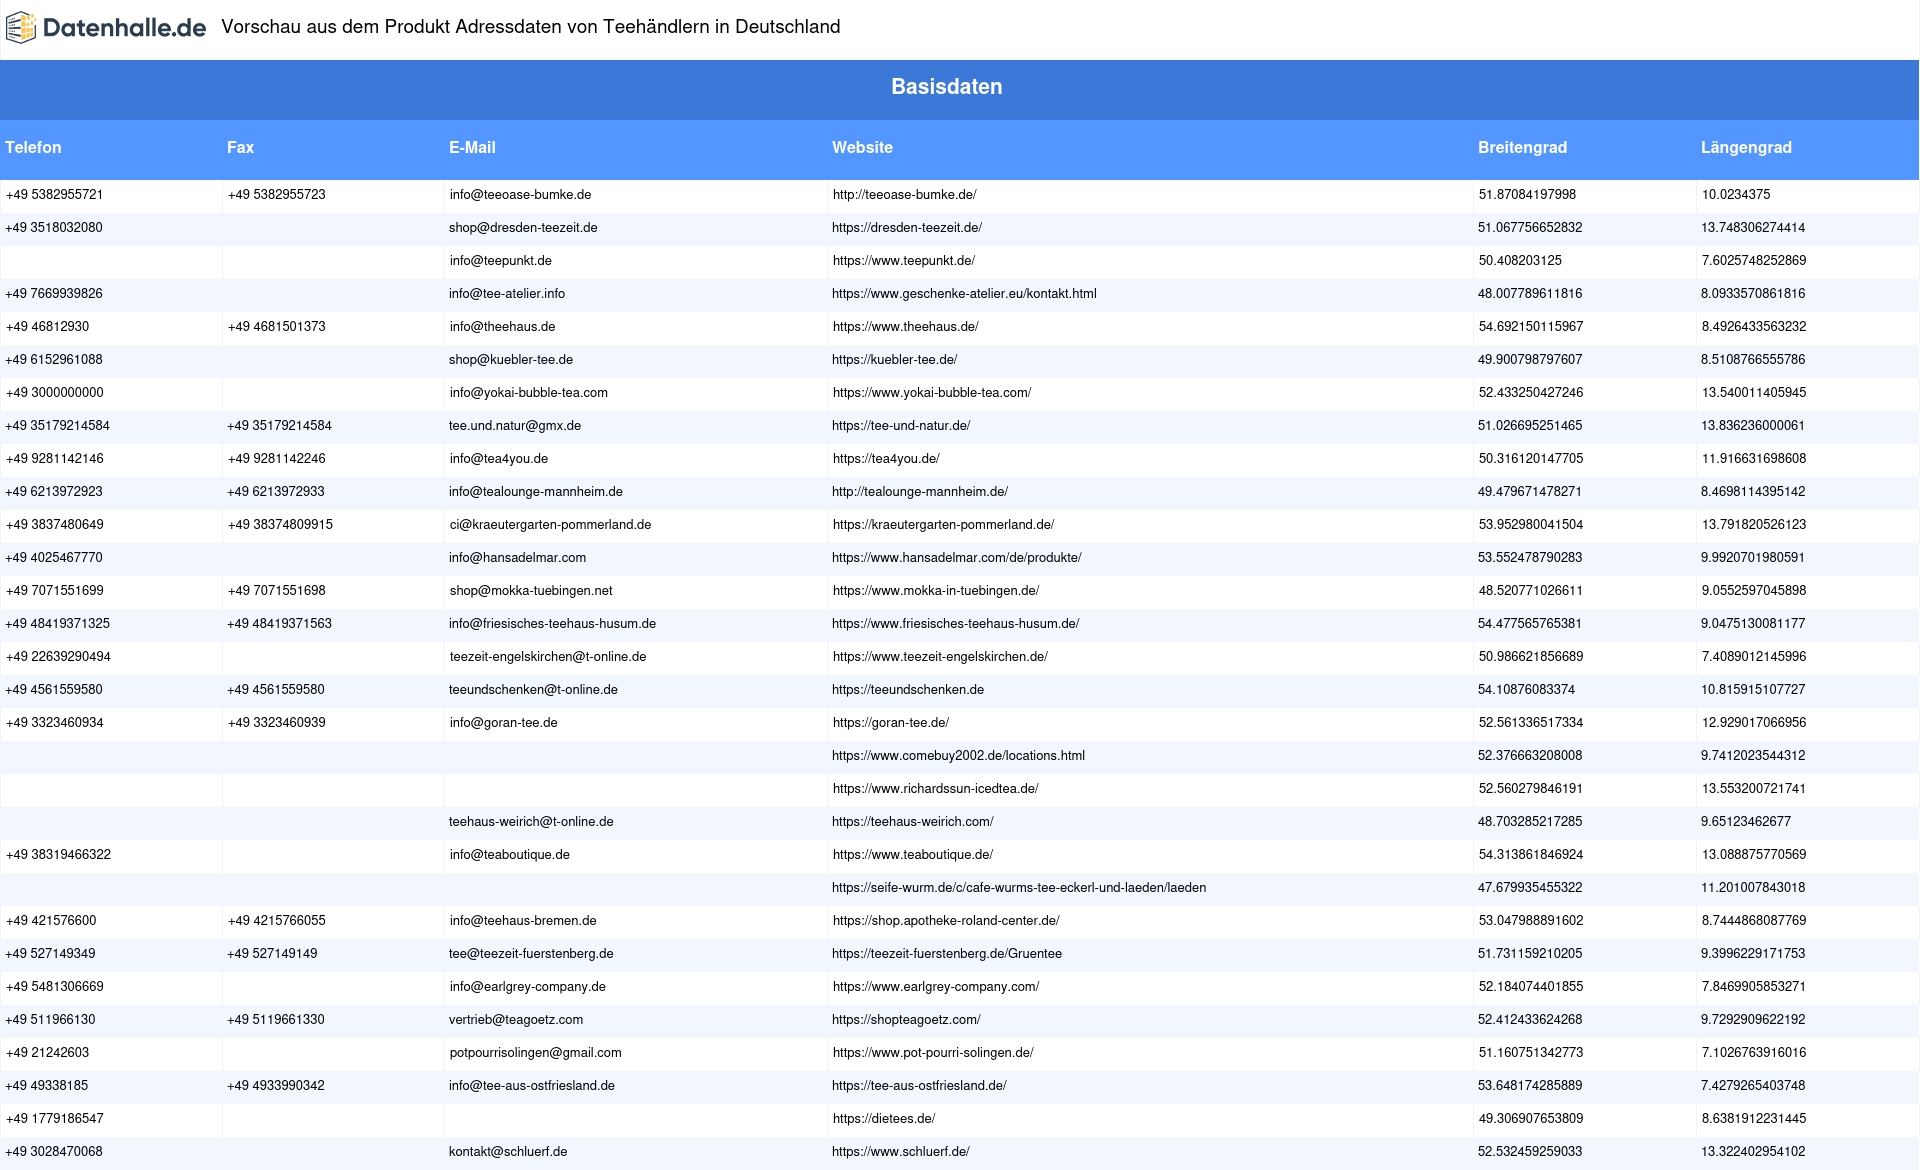The height and width of the screenshot is (1170, 1920).
Task: Select email vertrieb@teagoetz.com
Action: pyautogui.click(x=516, y=1020)
